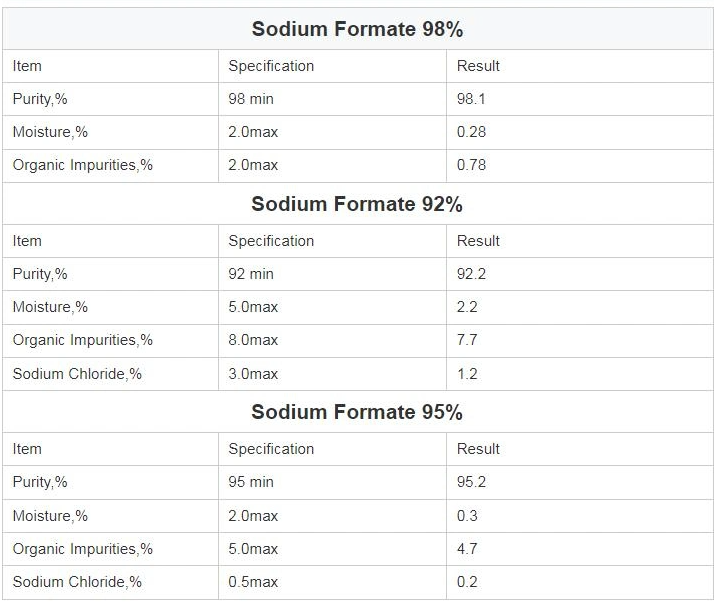
Task: Select the 1.2 sodium chloride result
Action: tap(467, 374)
